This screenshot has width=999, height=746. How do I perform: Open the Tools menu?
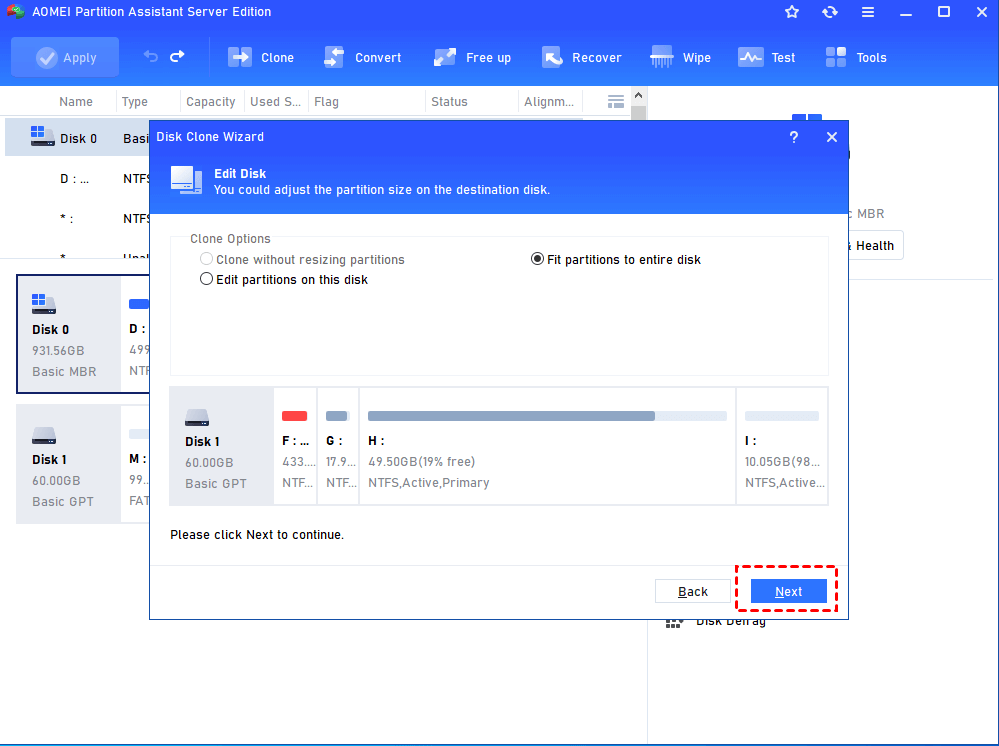coord(856,57)
